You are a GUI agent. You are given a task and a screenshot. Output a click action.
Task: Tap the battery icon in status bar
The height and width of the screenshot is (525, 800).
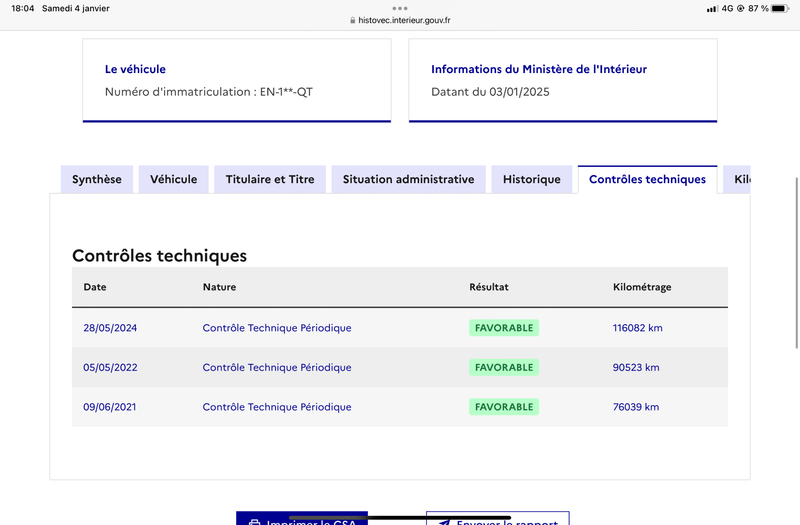780,8
